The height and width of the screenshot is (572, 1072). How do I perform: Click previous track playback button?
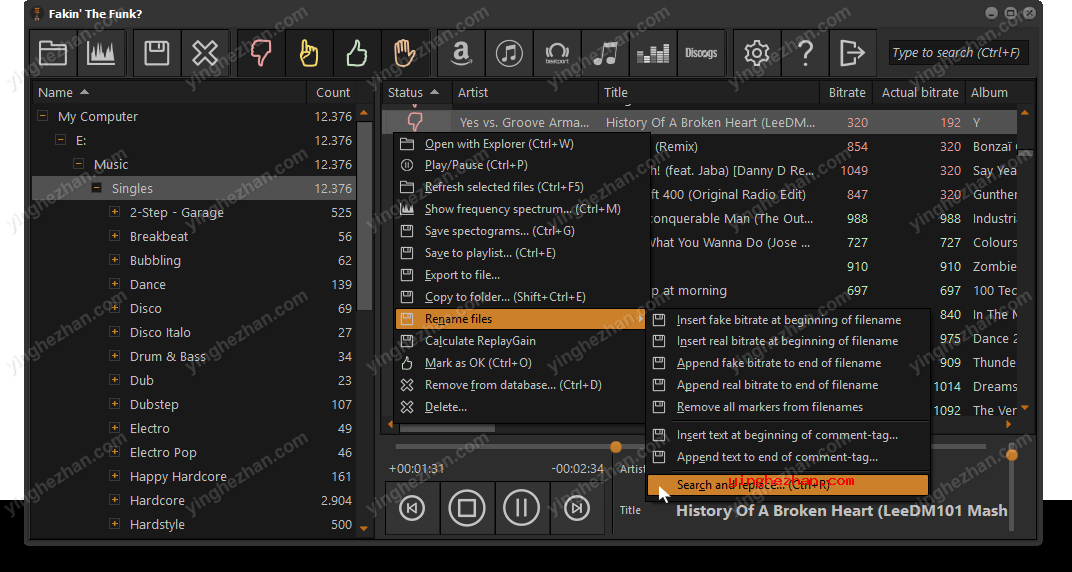pos(412,508)
